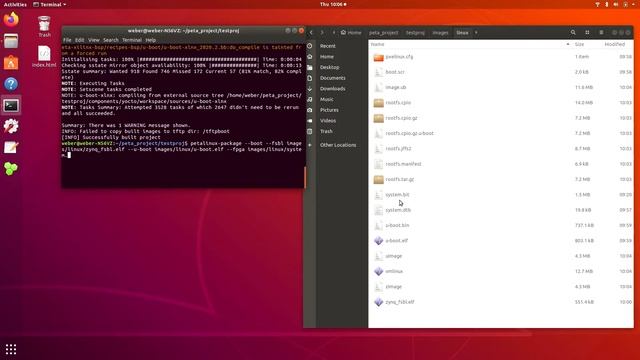Open the Terminal Search menu
This screenshot has height=360, width=640.
[x=111, y=40]
